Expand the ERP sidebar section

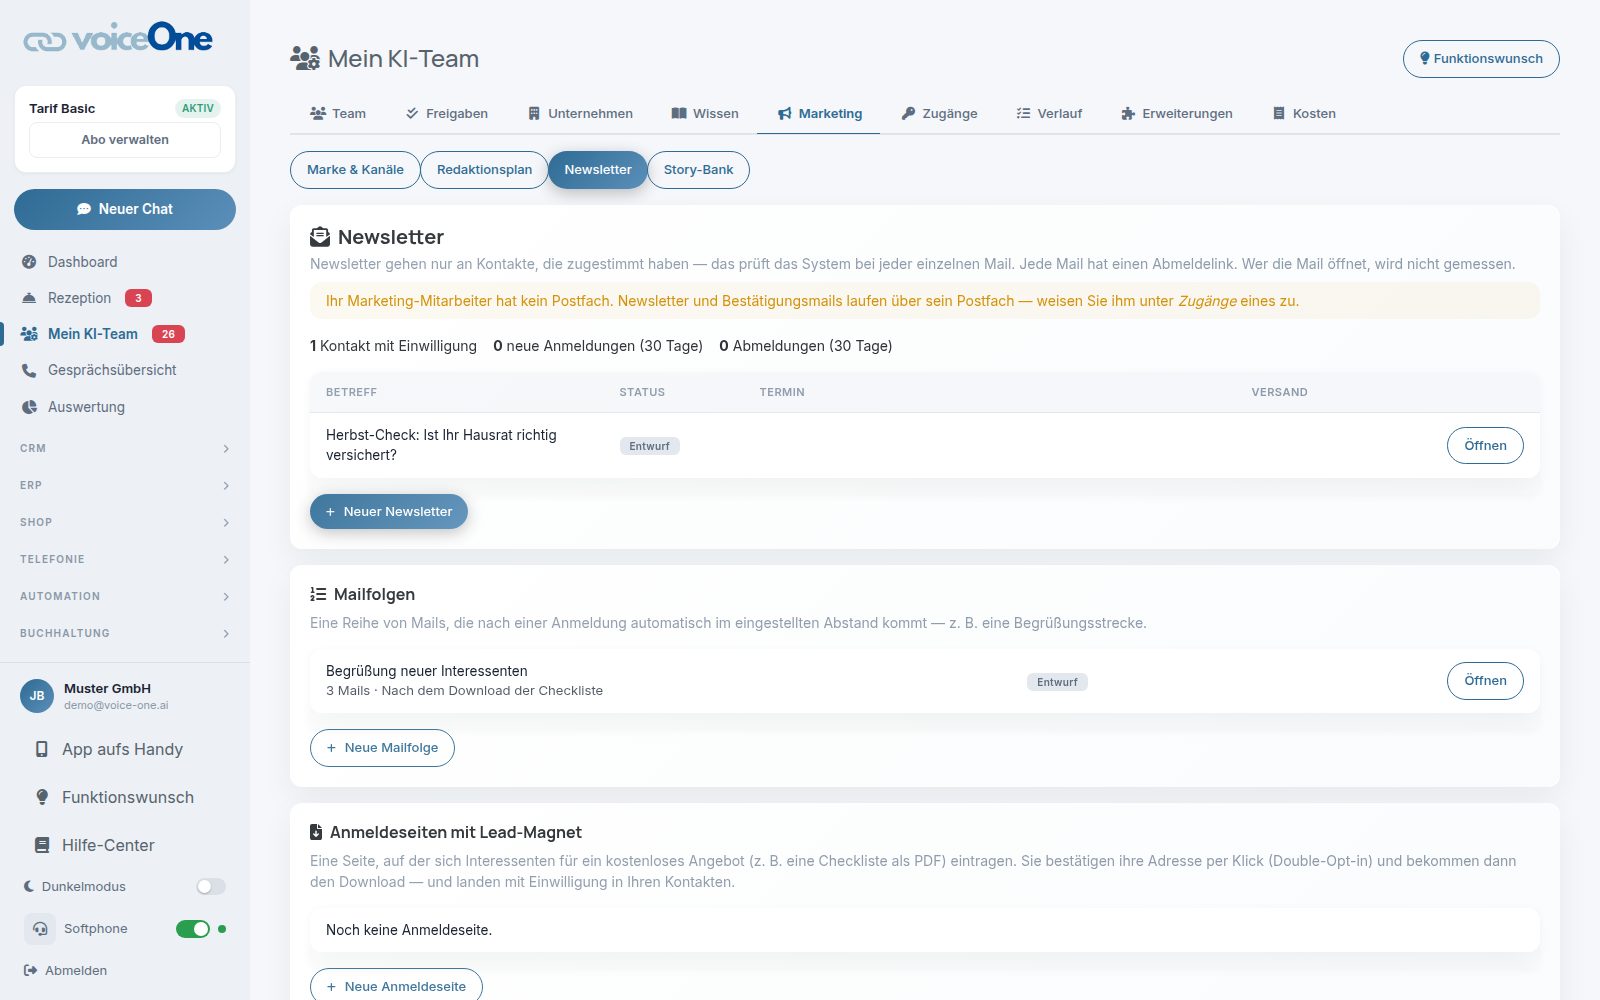tap(125, 485)
